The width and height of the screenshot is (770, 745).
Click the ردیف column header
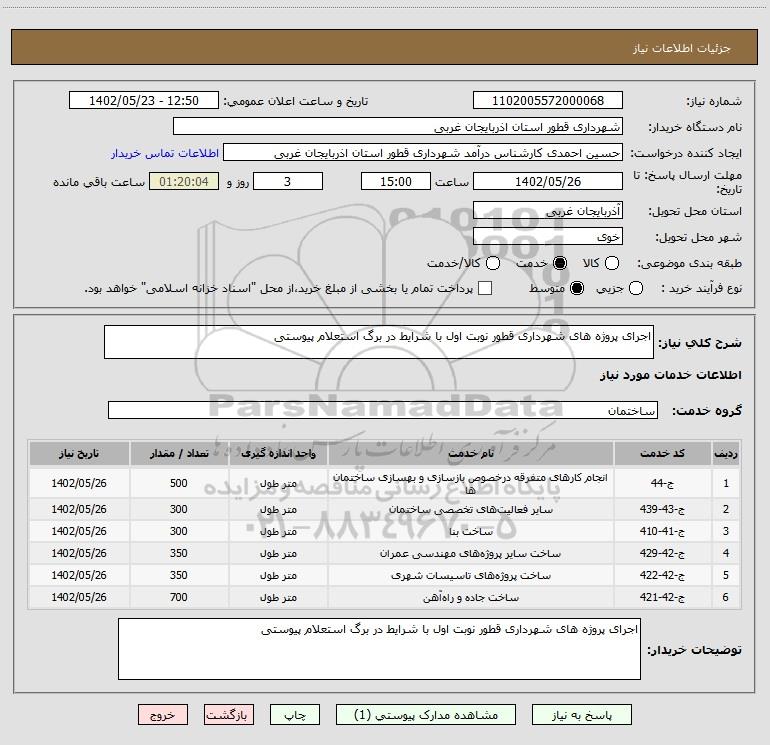point(726,453)
